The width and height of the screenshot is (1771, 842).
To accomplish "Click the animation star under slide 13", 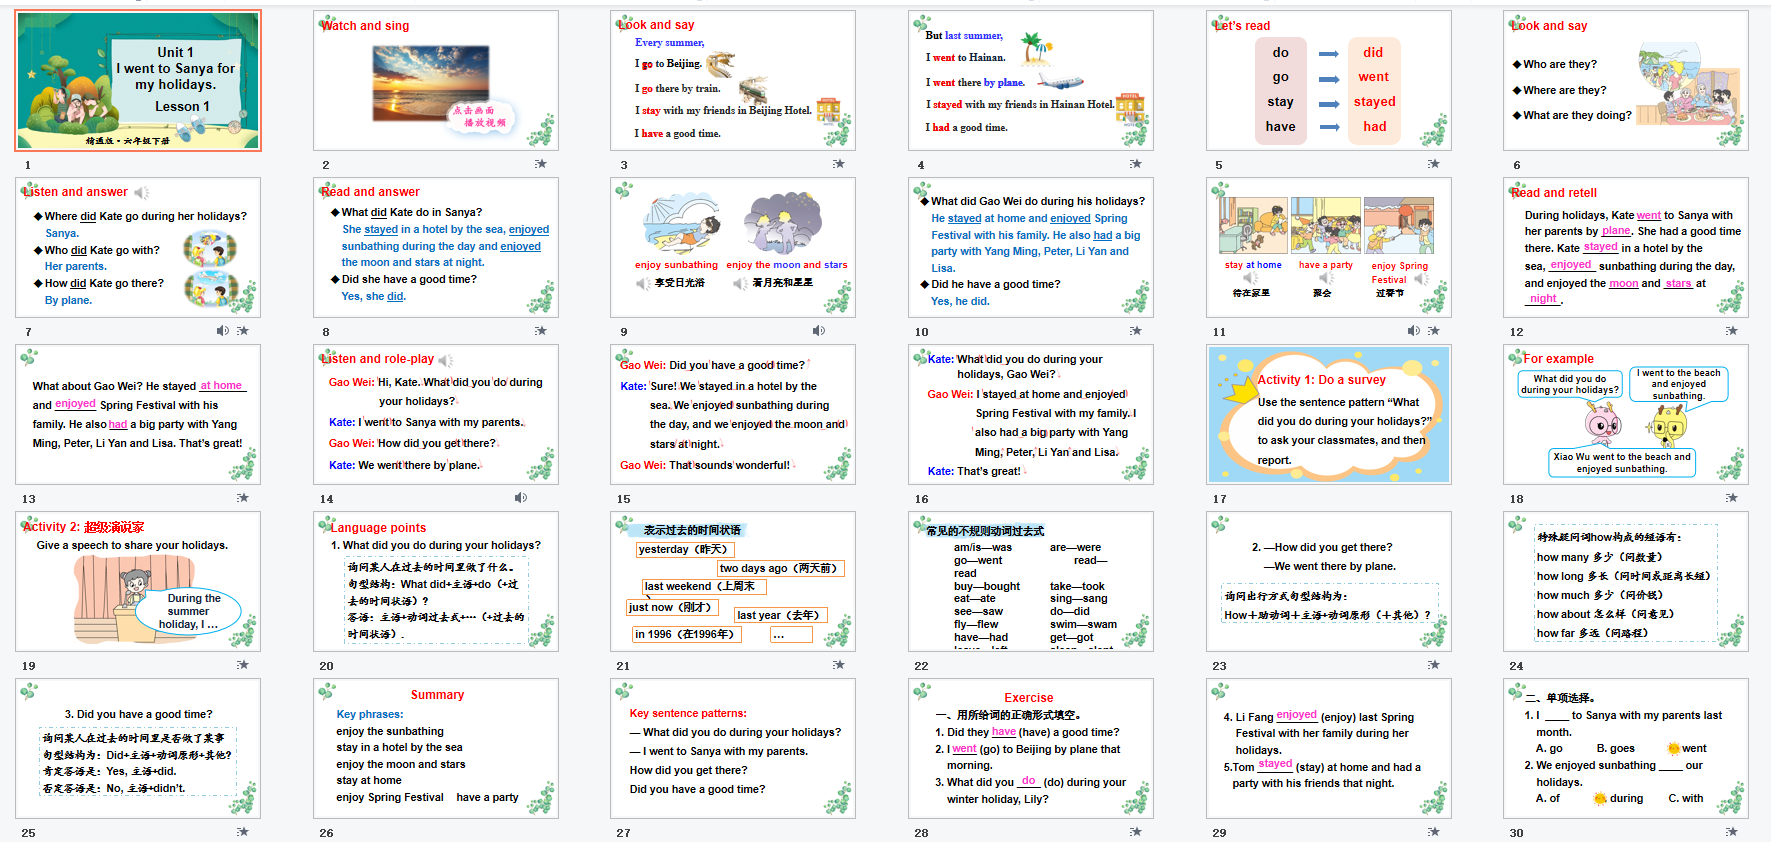I will (242, 497).
